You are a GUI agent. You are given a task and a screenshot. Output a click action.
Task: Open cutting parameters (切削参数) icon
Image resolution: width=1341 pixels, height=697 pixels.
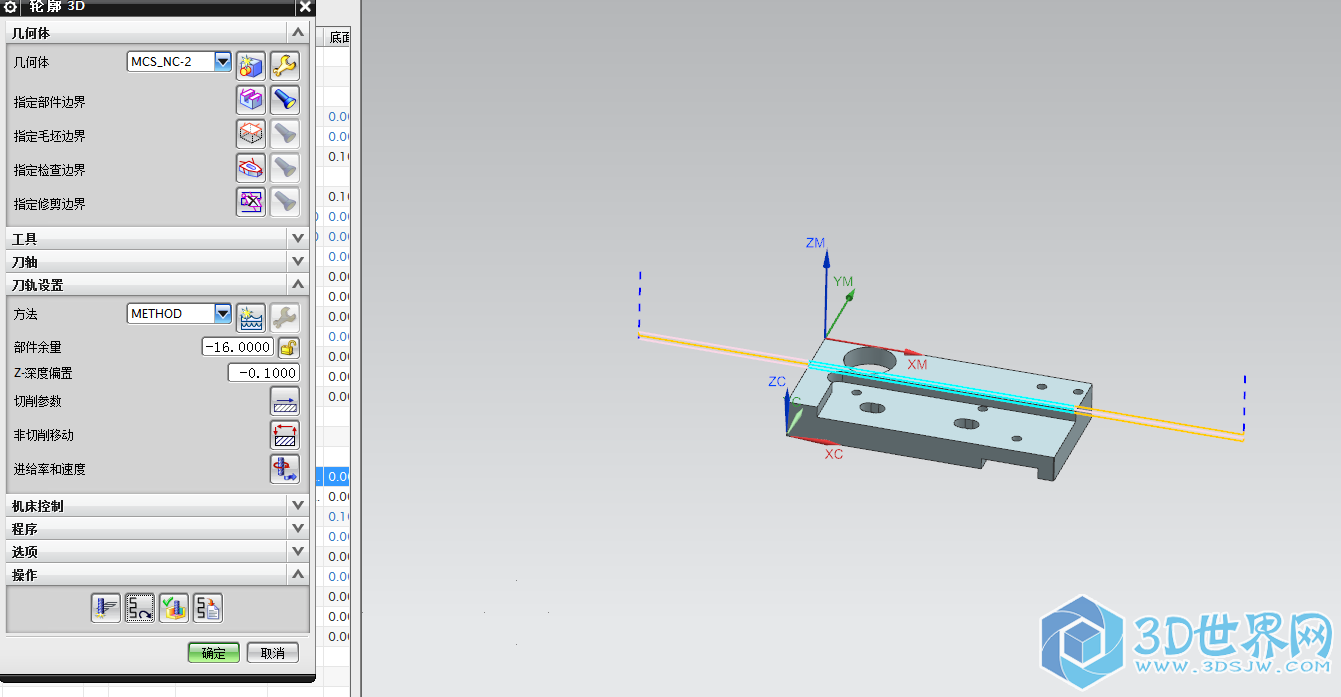tap(285, 401)
